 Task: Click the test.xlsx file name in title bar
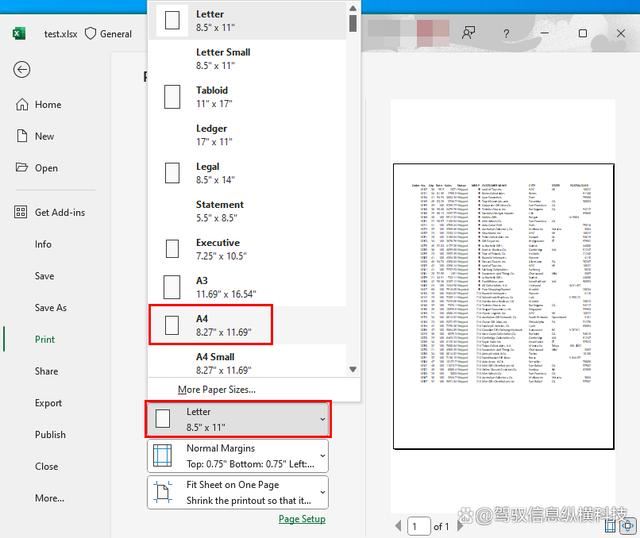point(60,34)
